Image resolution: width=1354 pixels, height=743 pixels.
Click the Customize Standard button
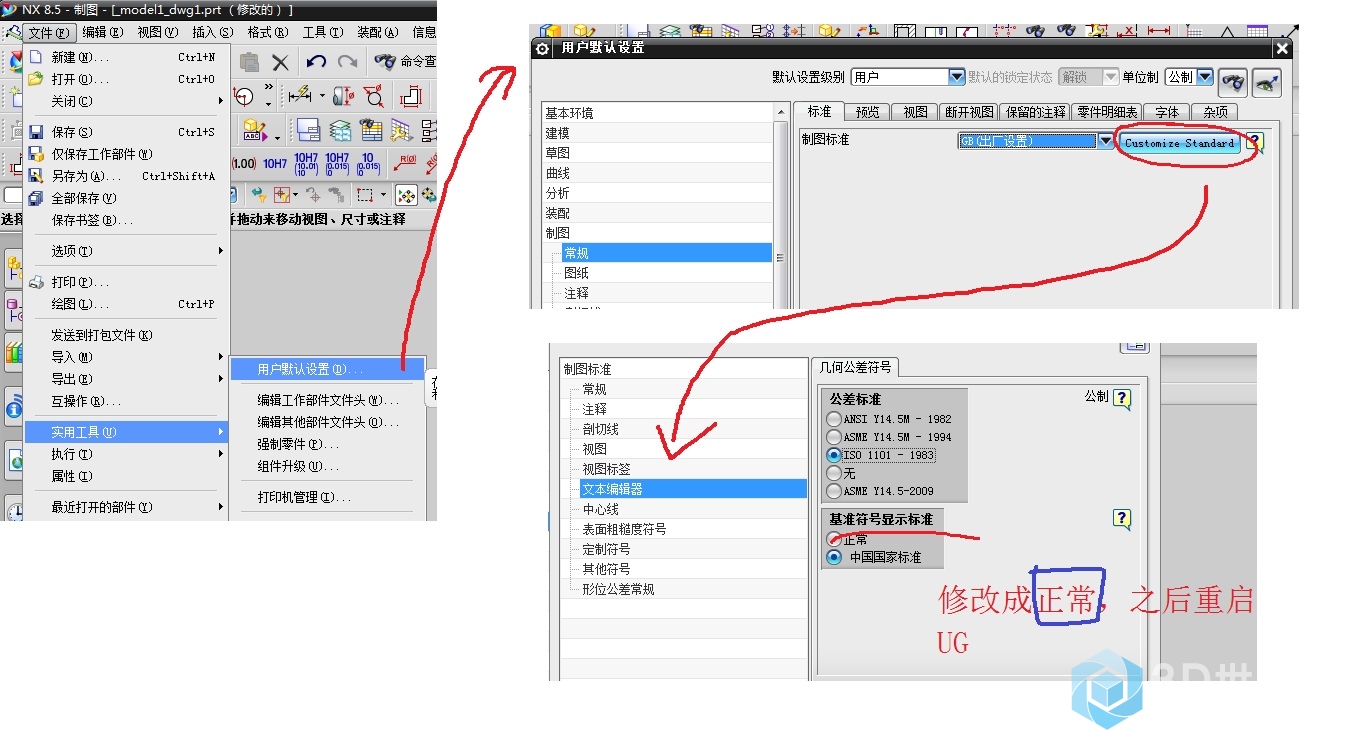1180,143
